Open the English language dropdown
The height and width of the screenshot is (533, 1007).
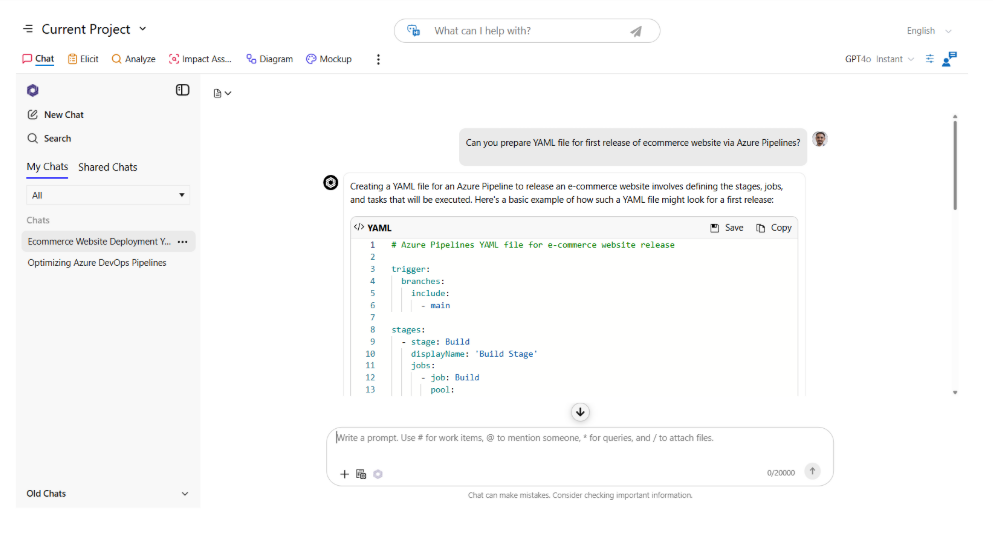point(928,31)
